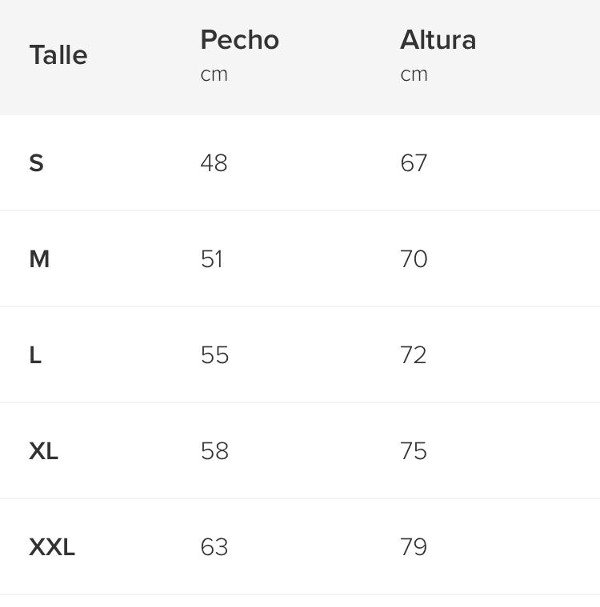Pick the XL size row label
Image resolution: width=600 pixels, height=607 pixels.
pyautogui.click(x=44, y=451)
